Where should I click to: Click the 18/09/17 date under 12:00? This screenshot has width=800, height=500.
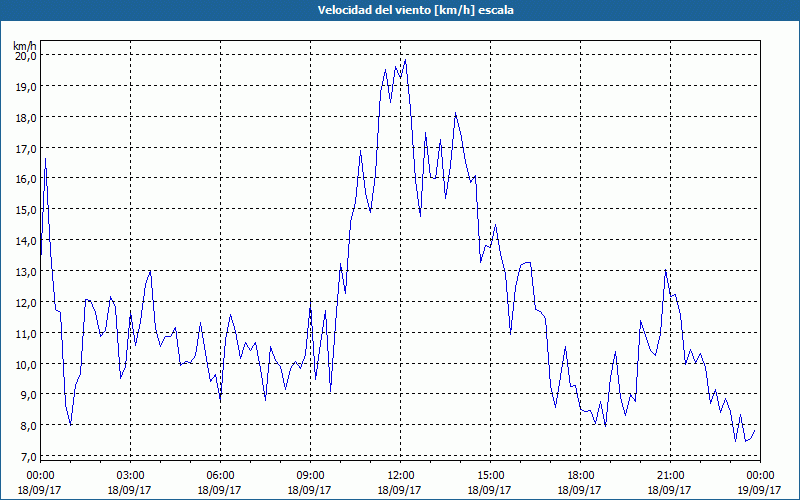click(x=399, y=490)
